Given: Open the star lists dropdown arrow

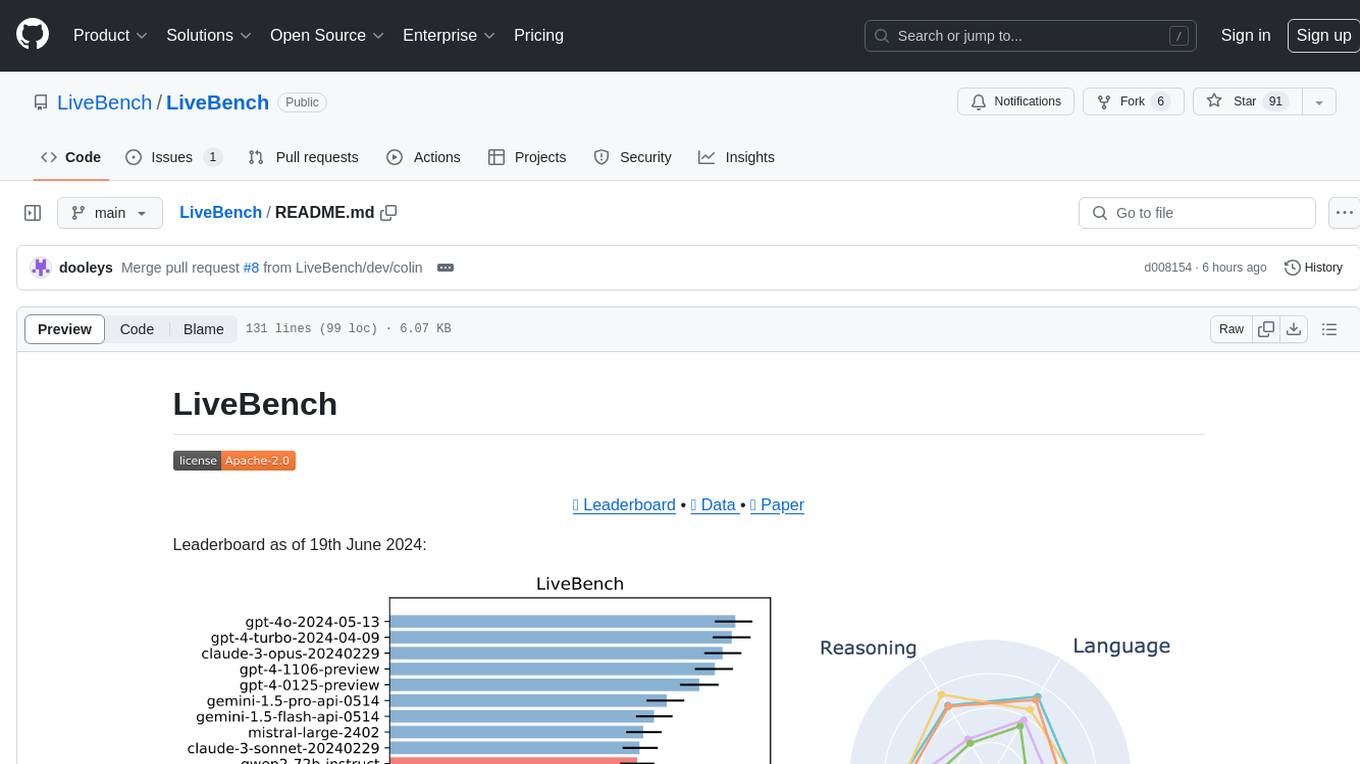Looking at the screenshot, I should tap(1319, 102).
